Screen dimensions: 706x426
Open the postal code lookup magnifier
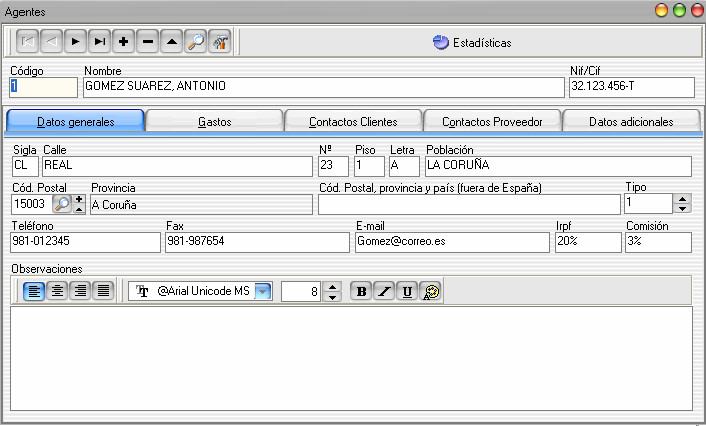pyautogui.click(x=63, y=204)
